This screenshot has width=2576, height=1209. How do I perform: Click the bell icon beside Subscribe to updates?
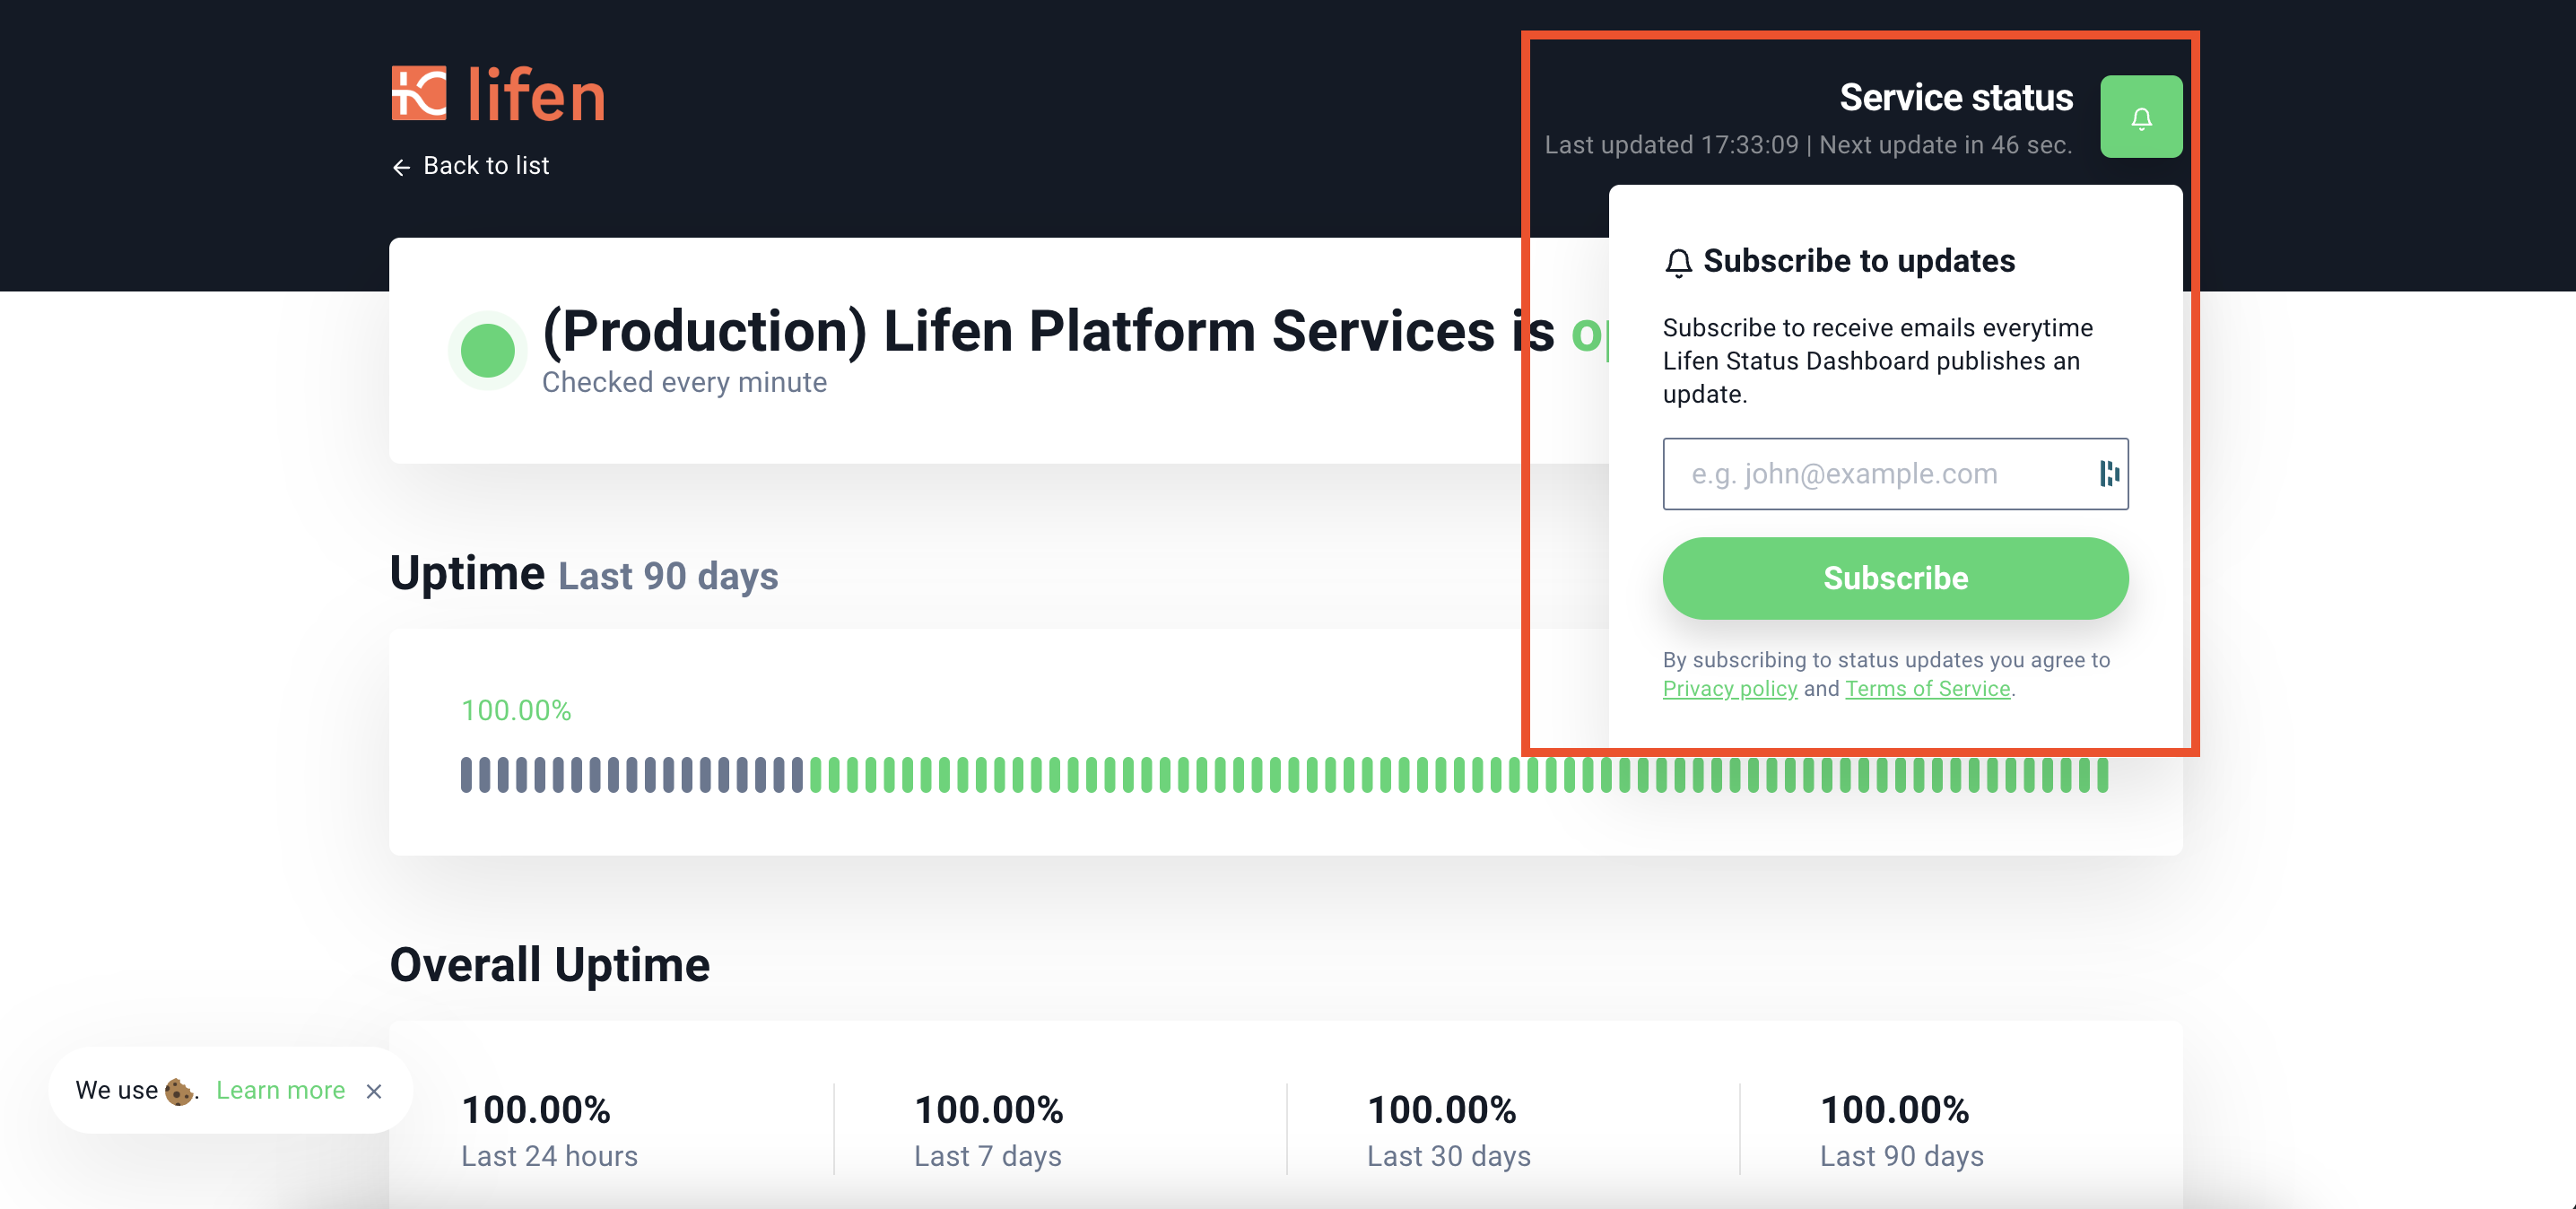point(1678,262)
